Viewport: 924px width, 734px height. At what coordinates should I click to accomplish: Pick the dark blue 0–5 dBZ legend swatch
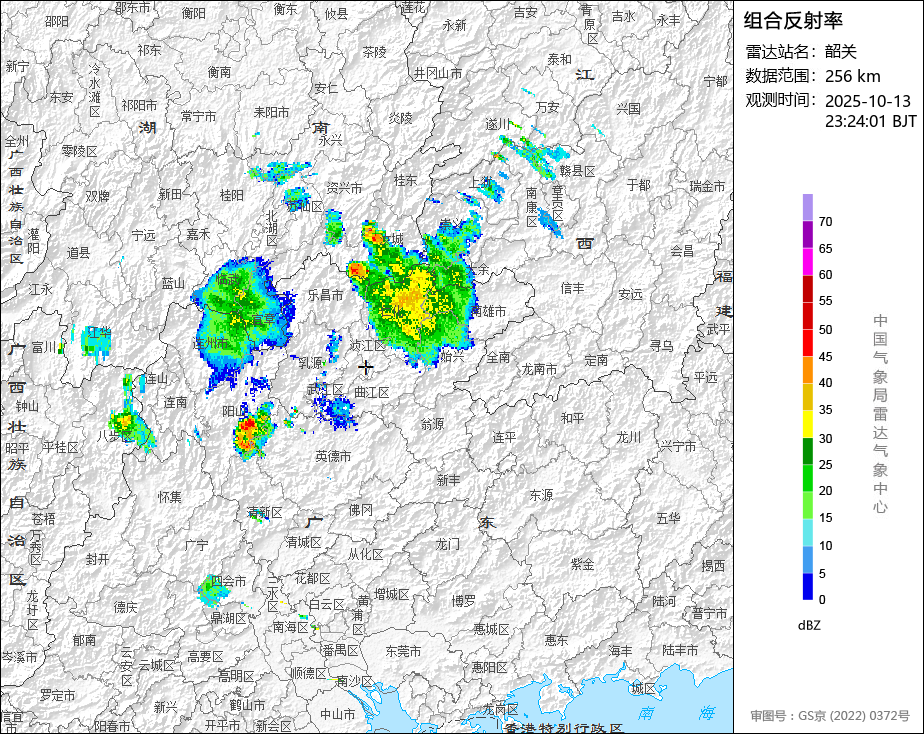807,587
